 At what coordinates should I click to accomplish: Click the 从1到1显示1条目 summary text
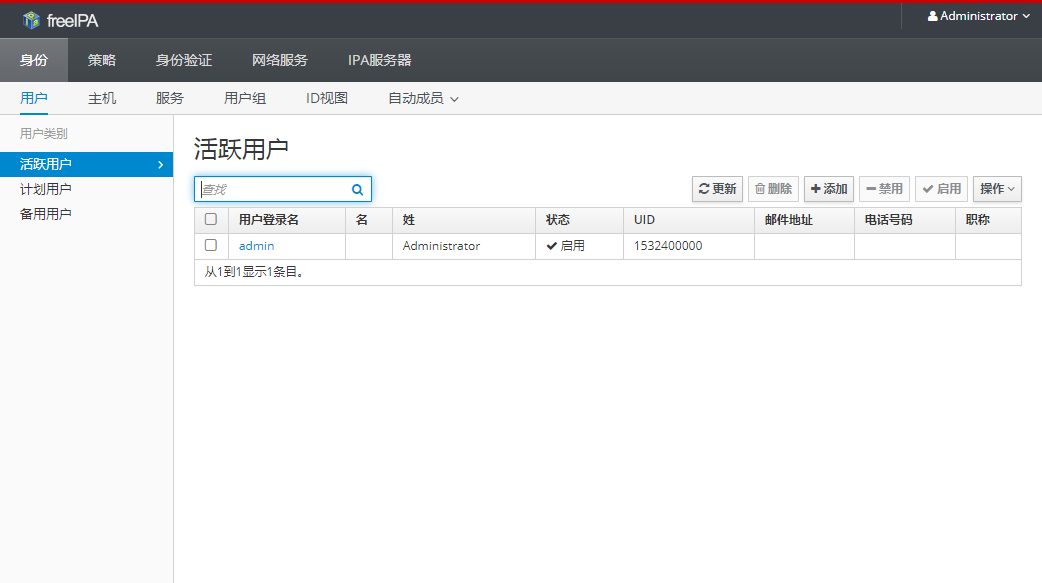click(256, 272)
